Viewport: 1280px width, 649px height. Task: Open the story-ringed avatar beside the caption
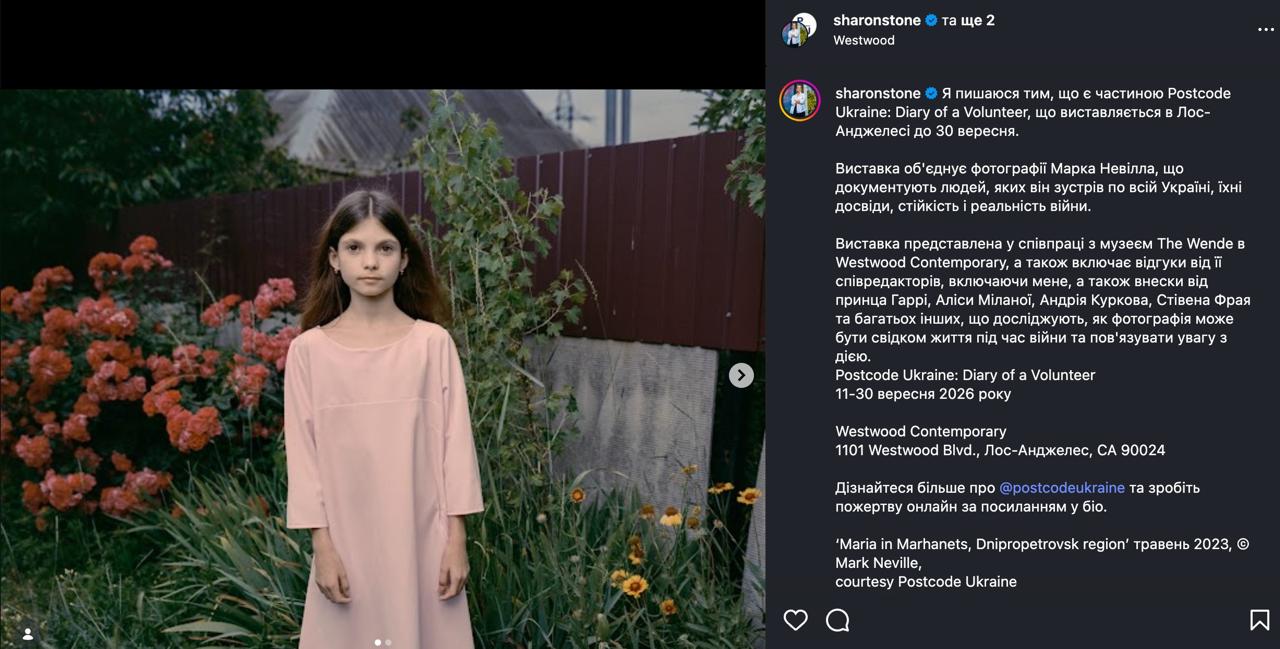[800, 101]
